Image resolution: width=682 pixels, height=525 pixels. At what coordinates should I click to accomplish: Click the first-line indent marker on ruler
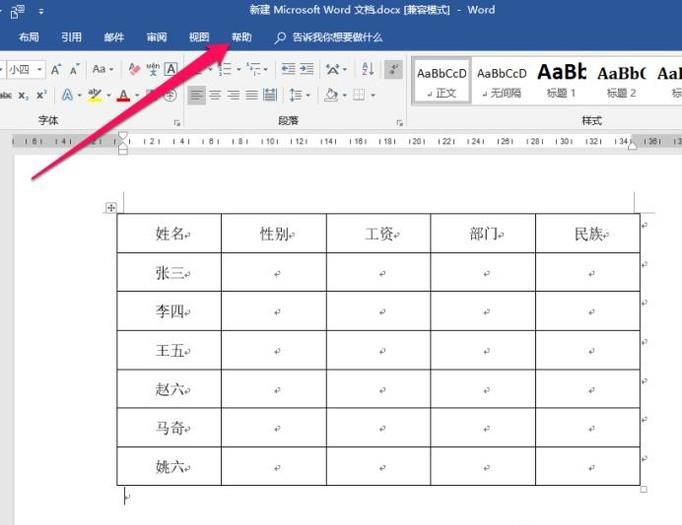pyautogui.click(x=123, y=136)
